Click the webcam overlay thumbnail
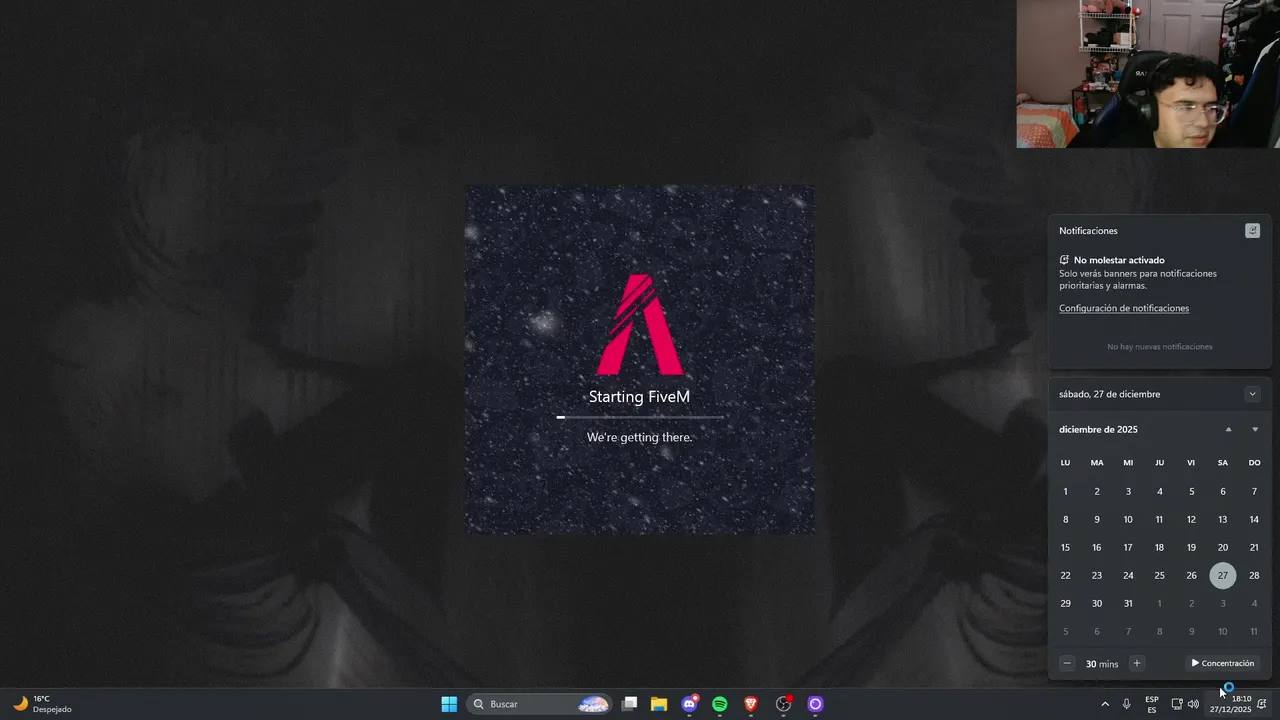This screenshot has width=1280, height=720. point(1148,74)
